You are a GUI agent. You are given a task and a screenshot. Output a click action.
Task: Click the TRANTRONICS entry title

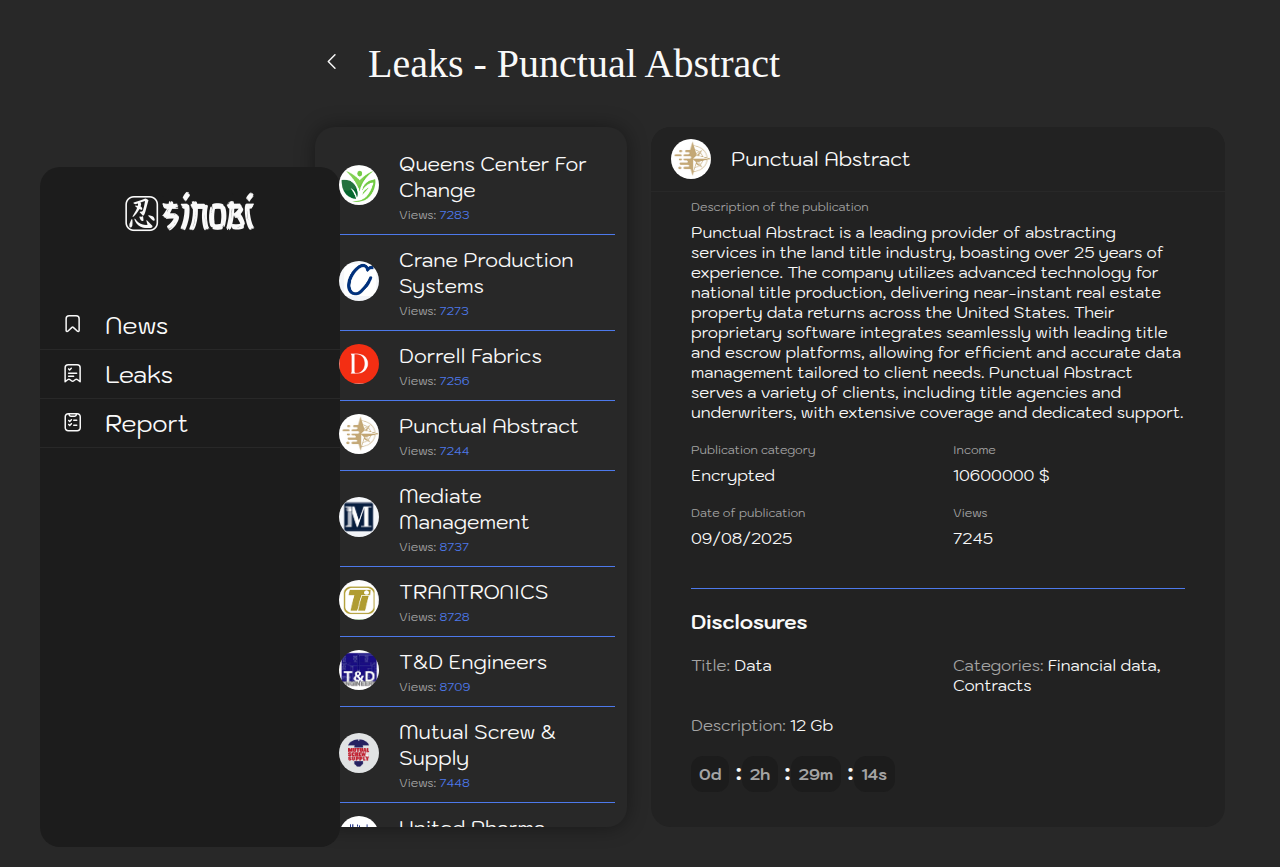473,592
